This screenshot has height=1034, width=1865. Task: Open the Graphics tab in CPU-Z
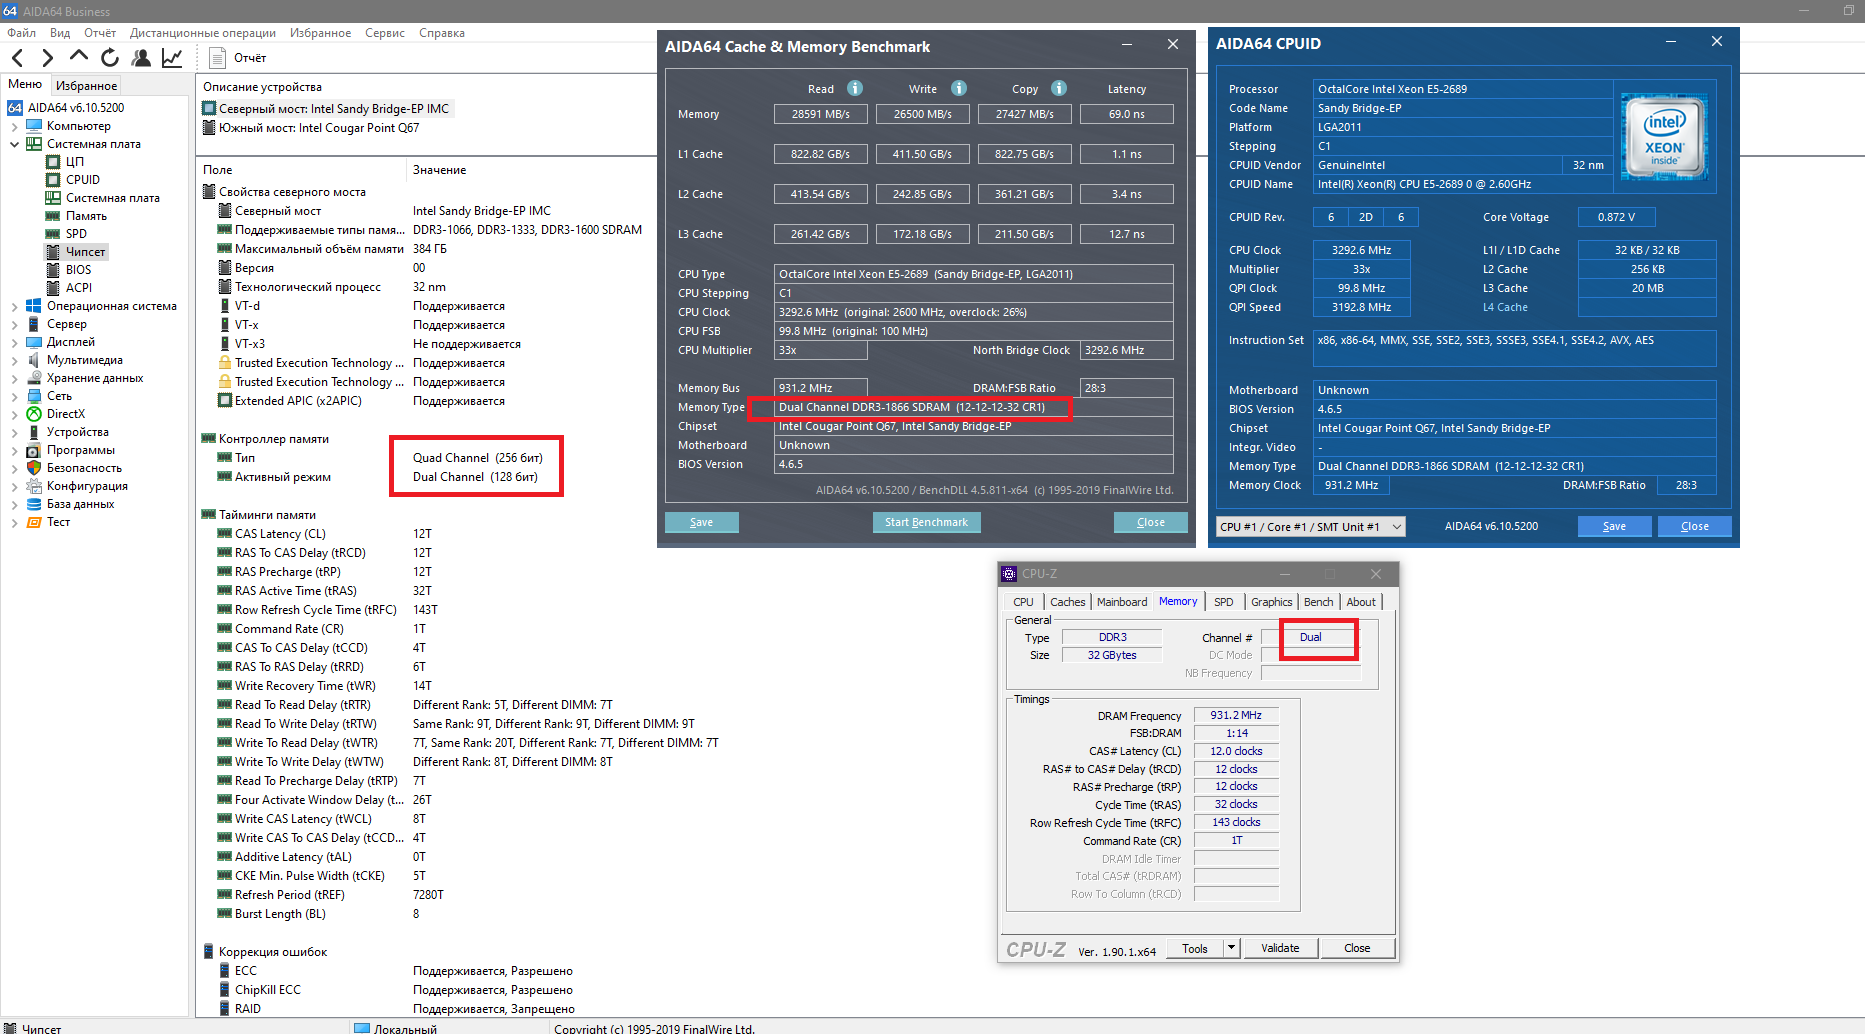point(1272,602)
